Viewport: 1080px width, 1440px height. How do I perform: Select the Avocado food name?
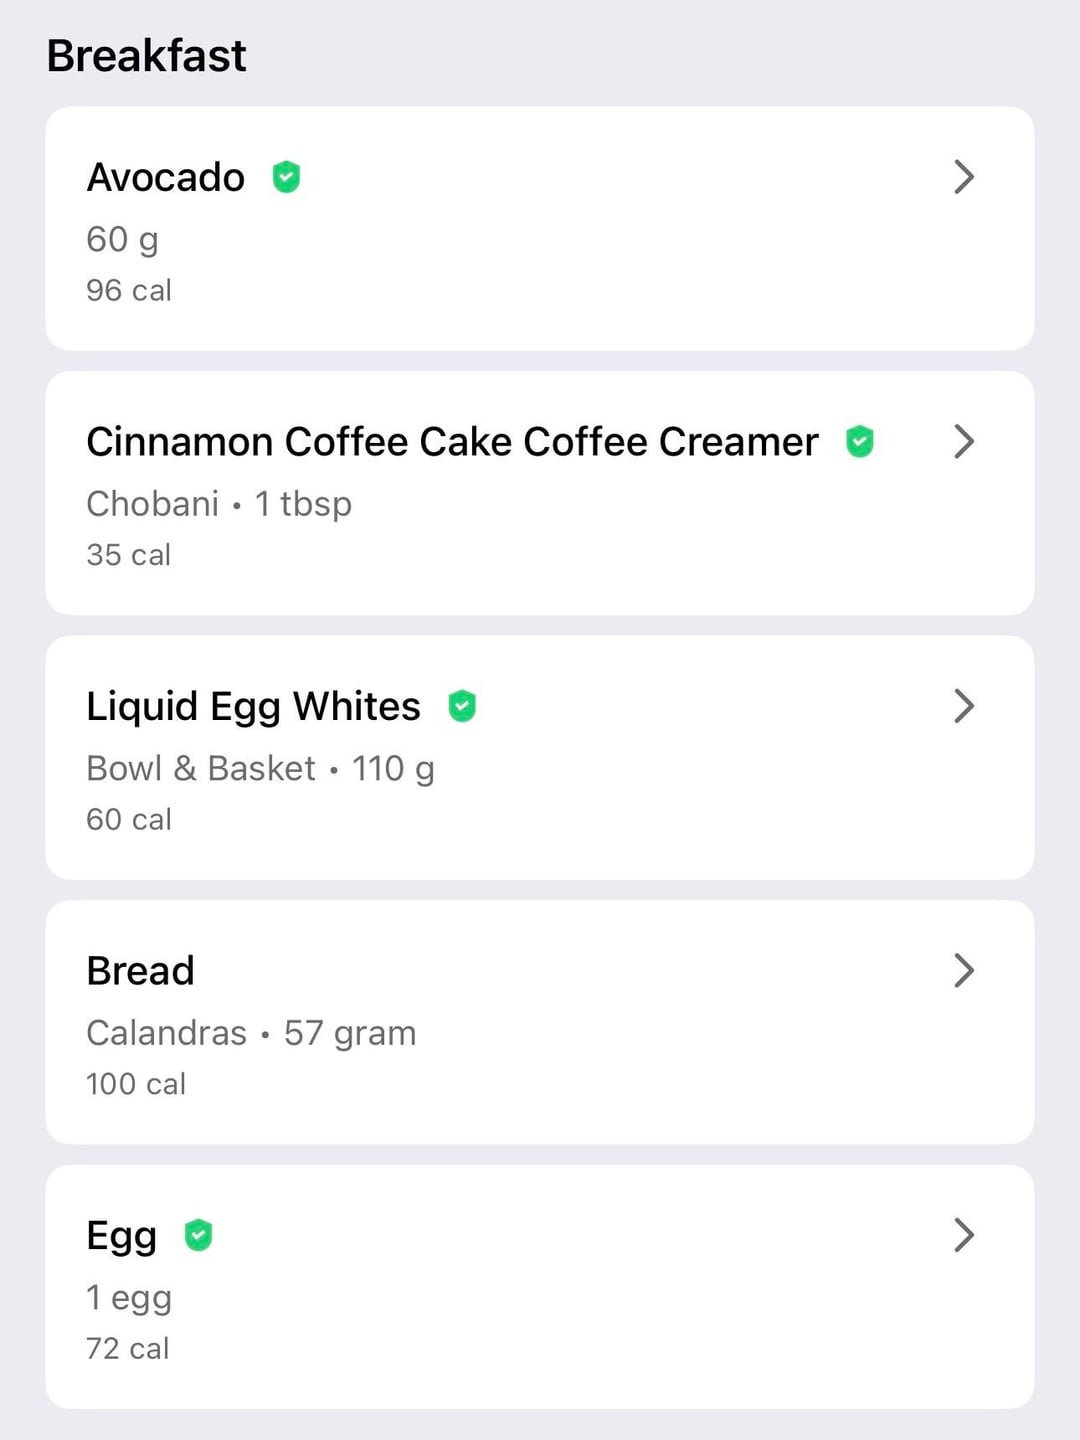pos(166,177)
